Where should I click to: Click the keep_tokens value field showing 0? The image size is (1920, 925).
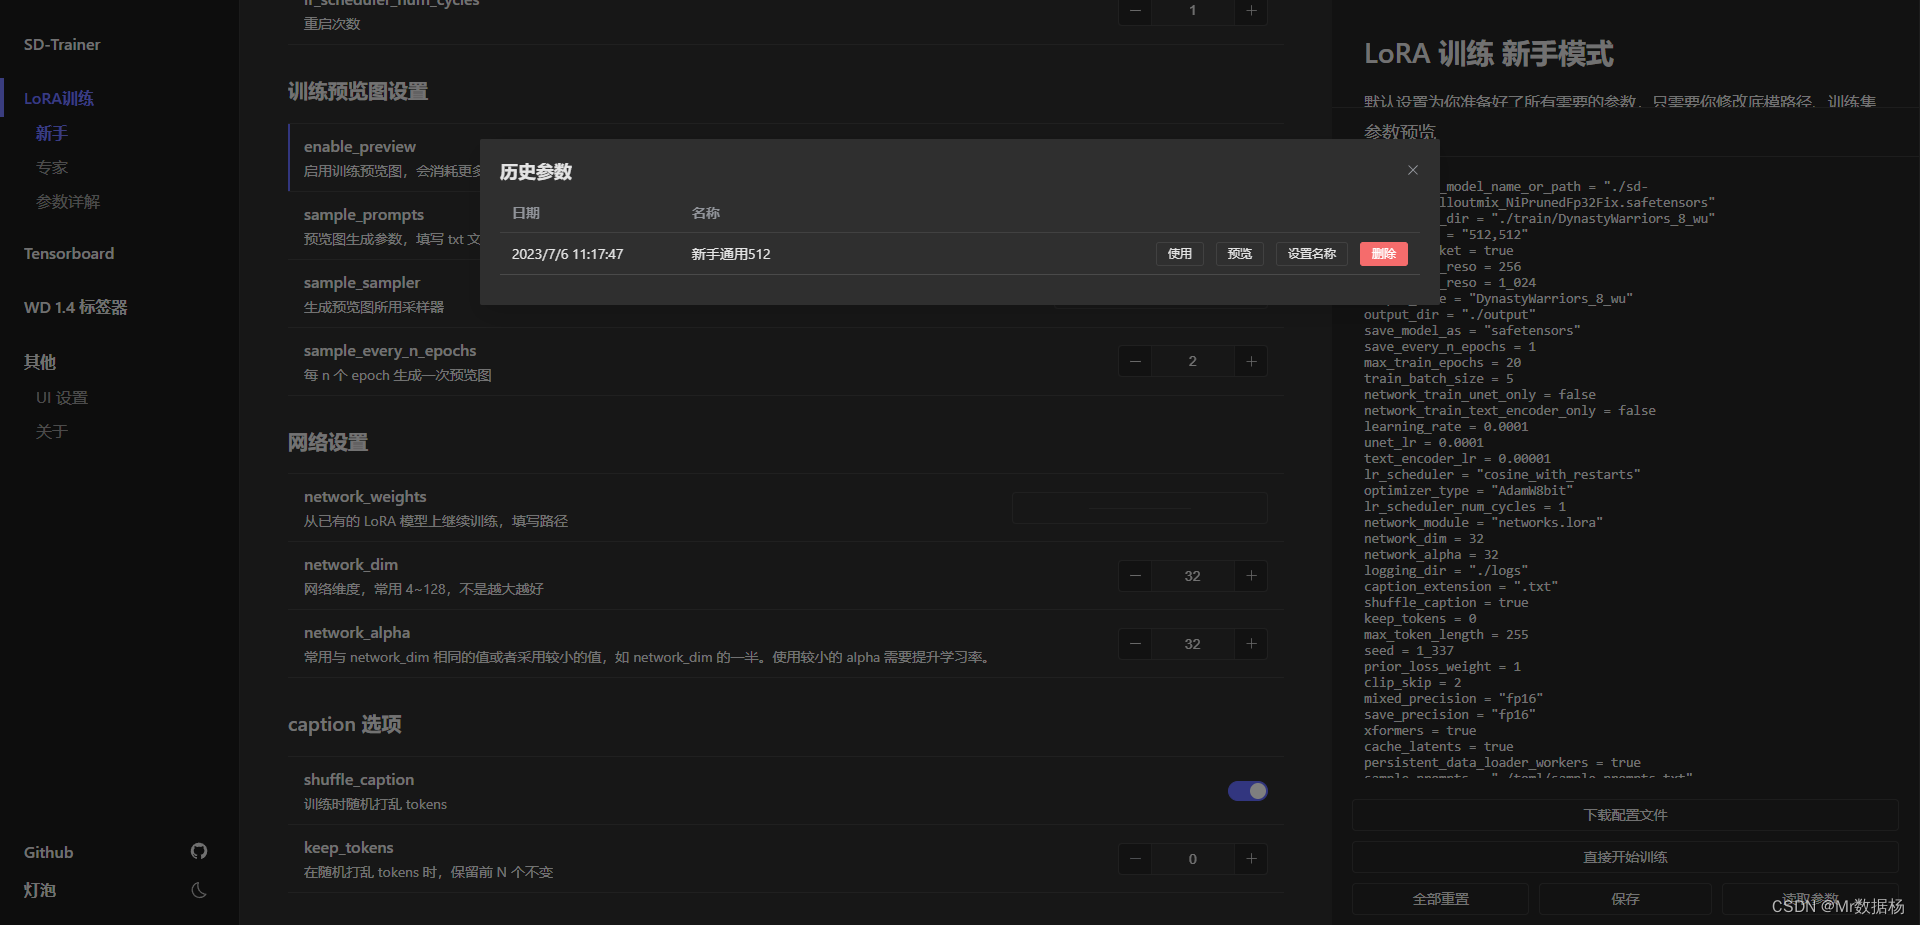tap(1192, 859)
